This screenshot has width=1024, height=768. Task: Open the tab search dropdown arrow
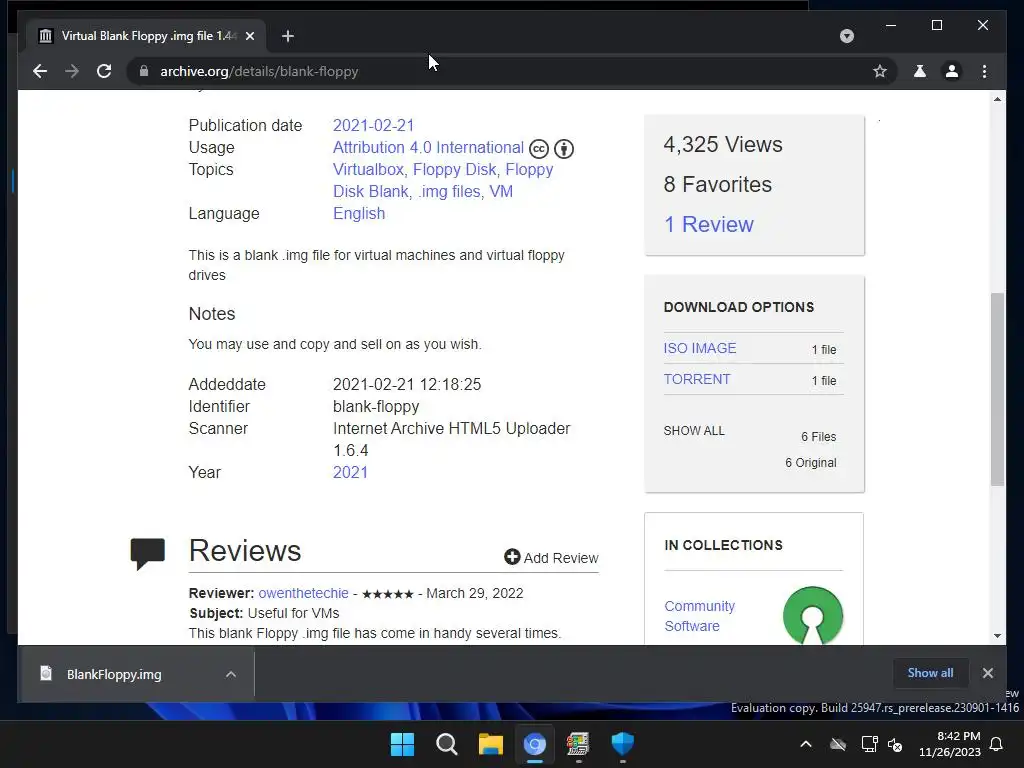[x=846, y=36]
